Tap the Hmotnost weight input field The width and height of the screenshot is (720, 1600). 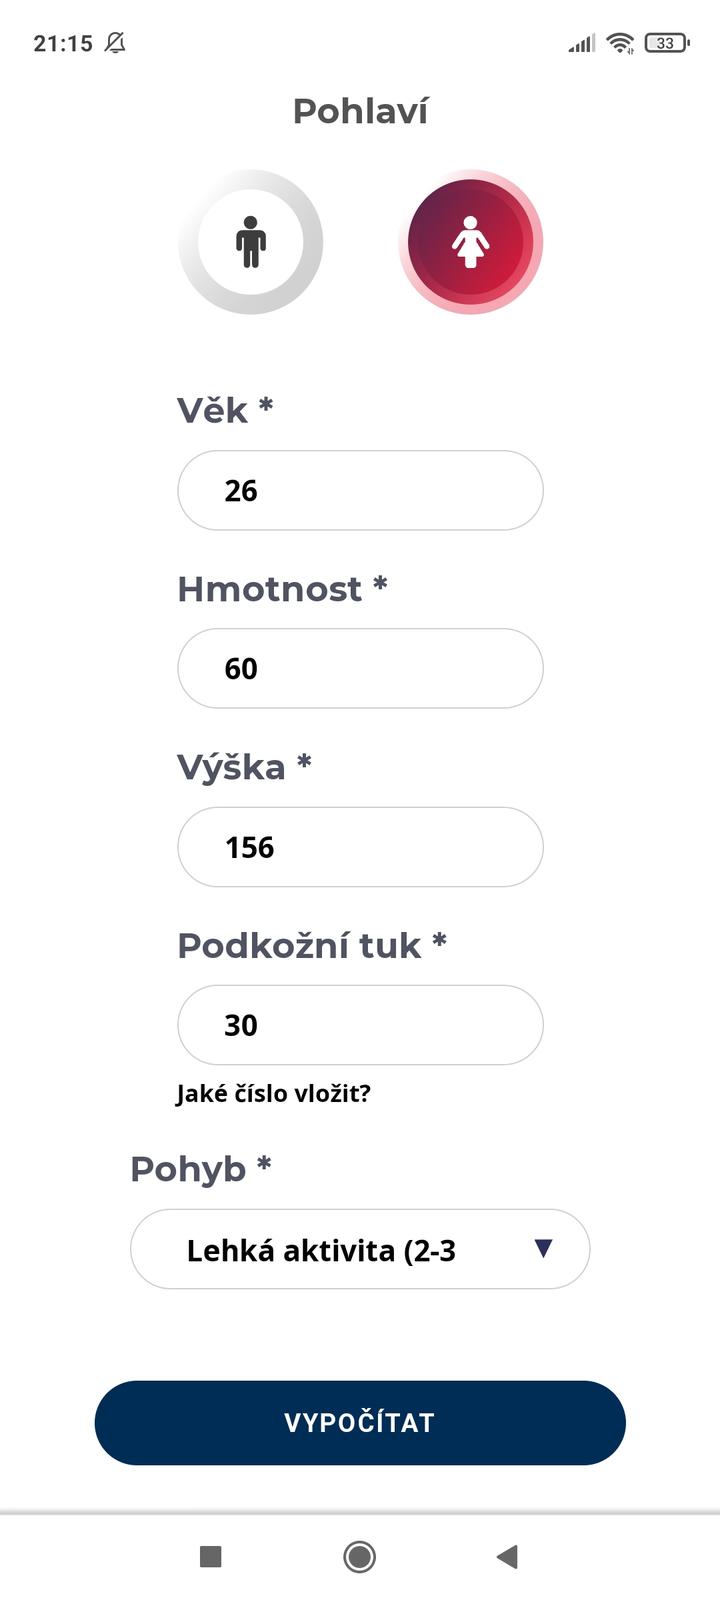[x=360, y=668]
